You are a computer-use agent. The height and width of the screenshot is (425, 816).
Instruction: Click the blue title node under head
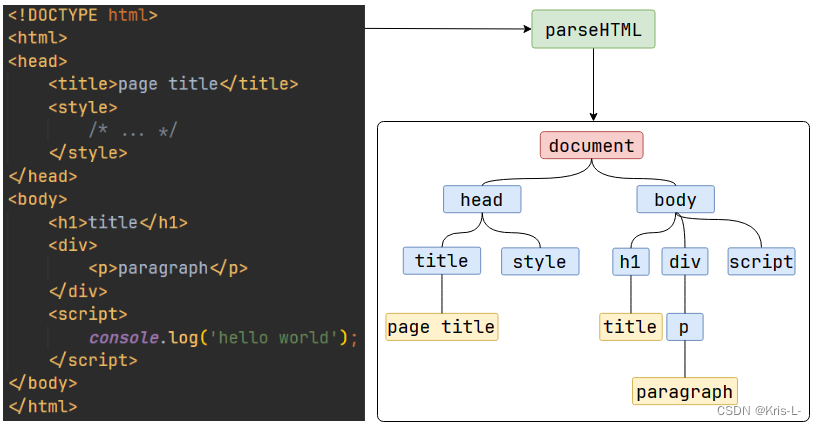tap(441, 261)
